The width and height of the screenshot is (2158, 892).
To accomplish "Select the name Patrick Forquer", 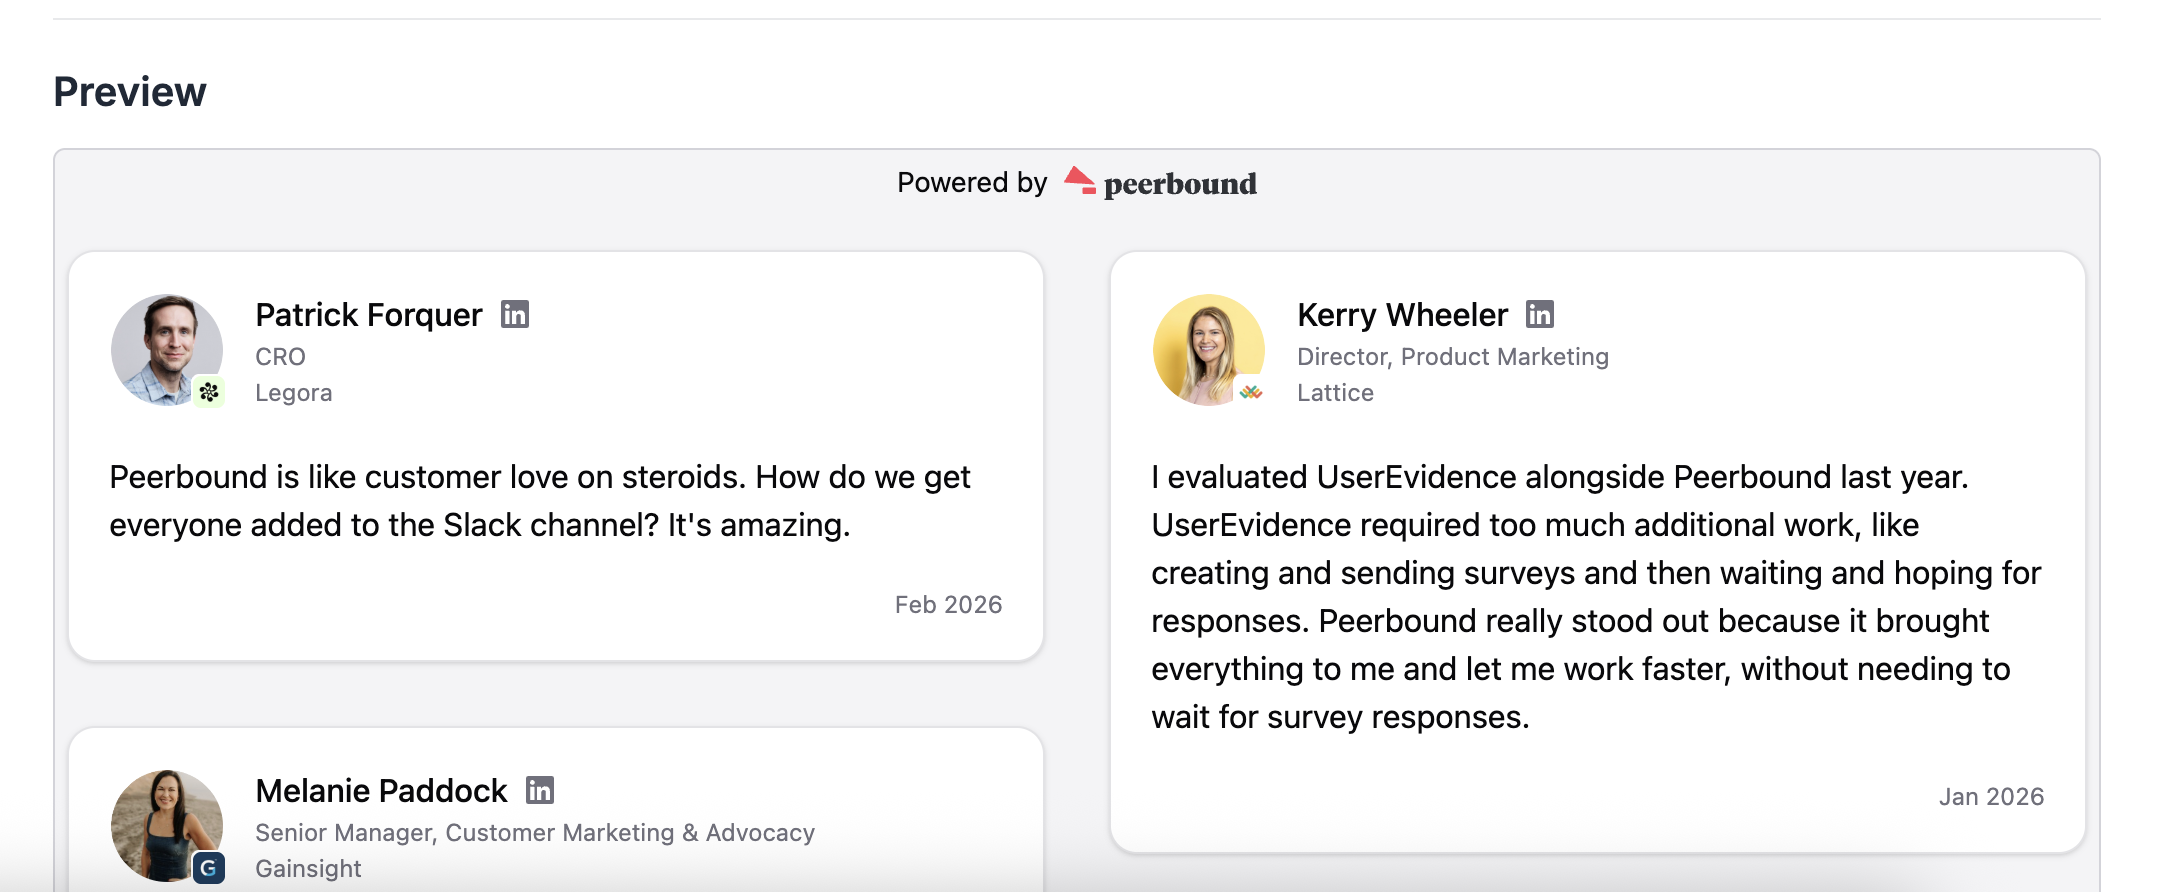I will point(369,315).
